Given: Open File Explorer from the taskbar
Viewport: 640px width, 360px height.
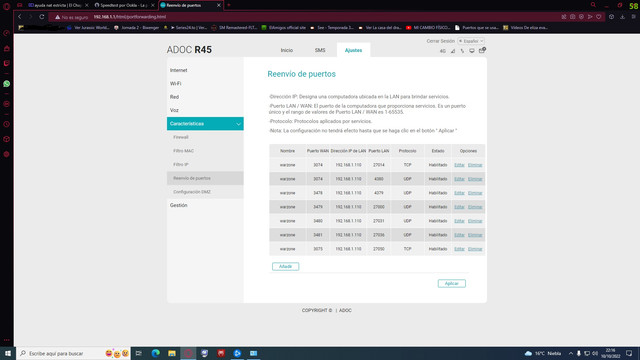Looking at the screenshot, I should (172, 353).
